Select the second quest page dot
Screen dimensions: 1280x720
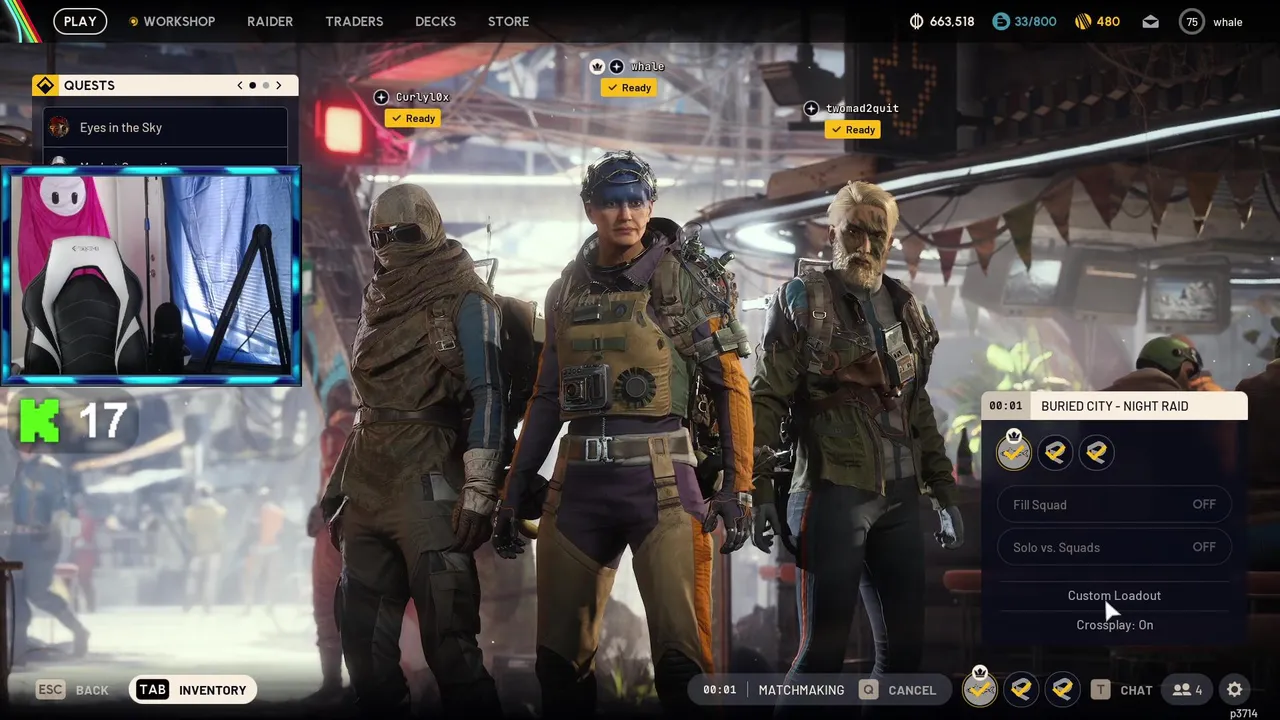[x=265, y=85]
